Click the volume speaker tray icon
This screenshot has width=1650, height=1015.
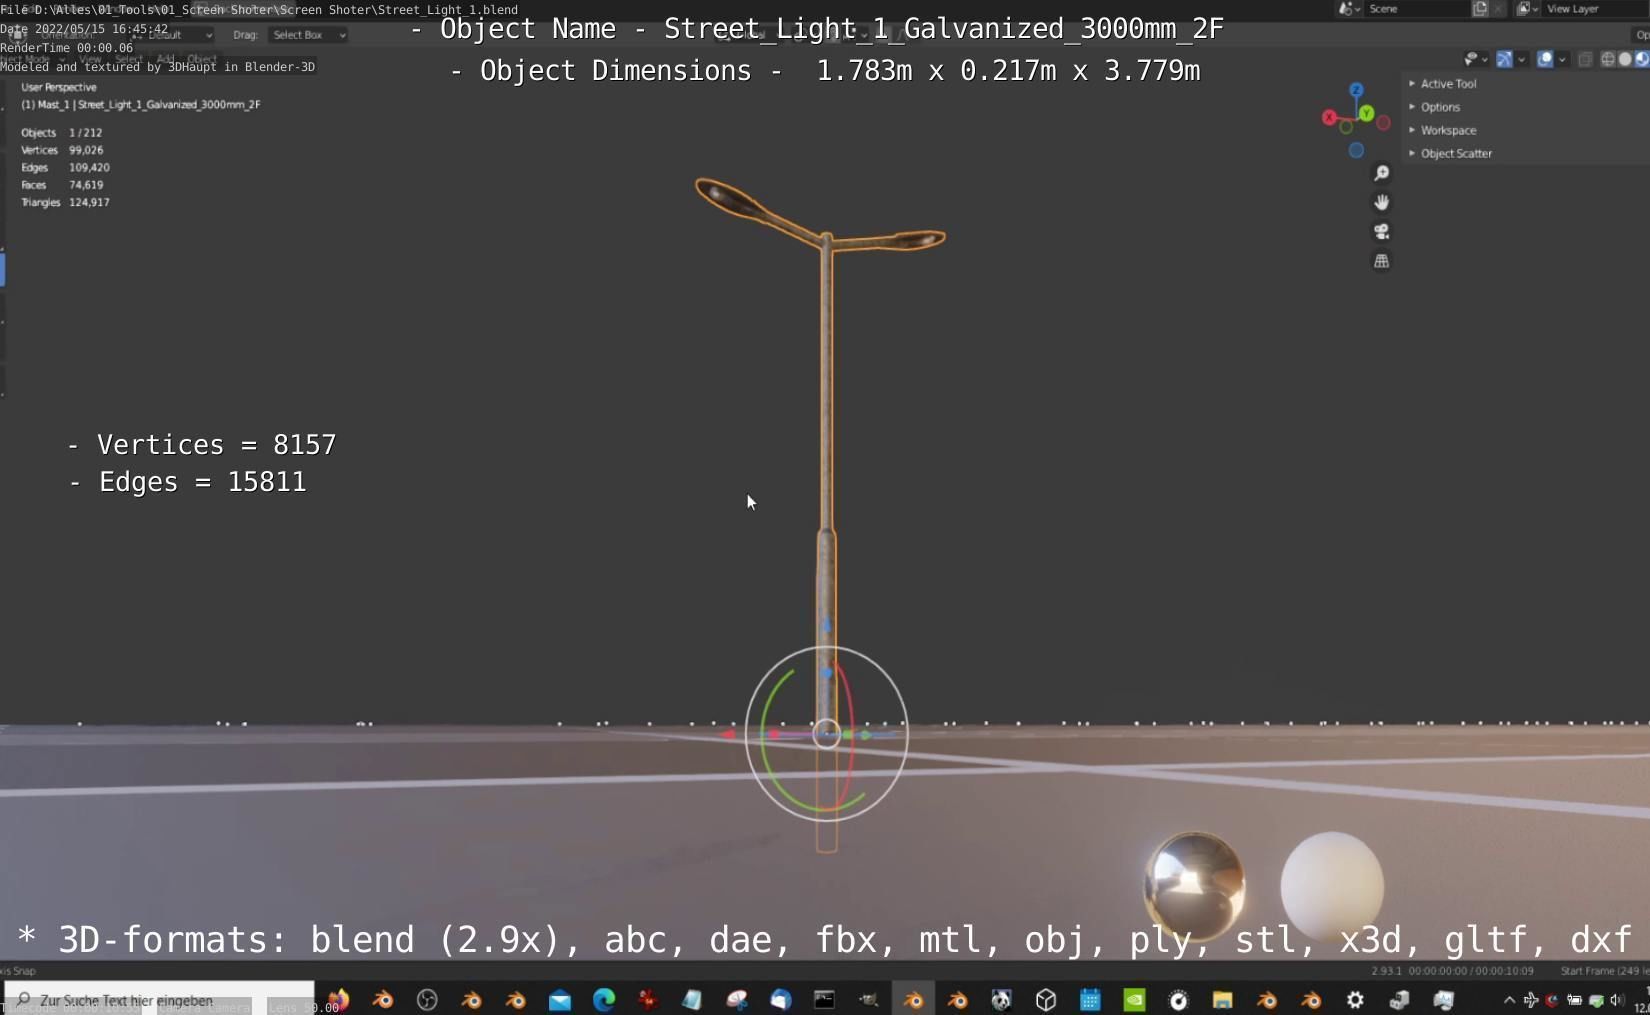(x=1616, y=1000)
